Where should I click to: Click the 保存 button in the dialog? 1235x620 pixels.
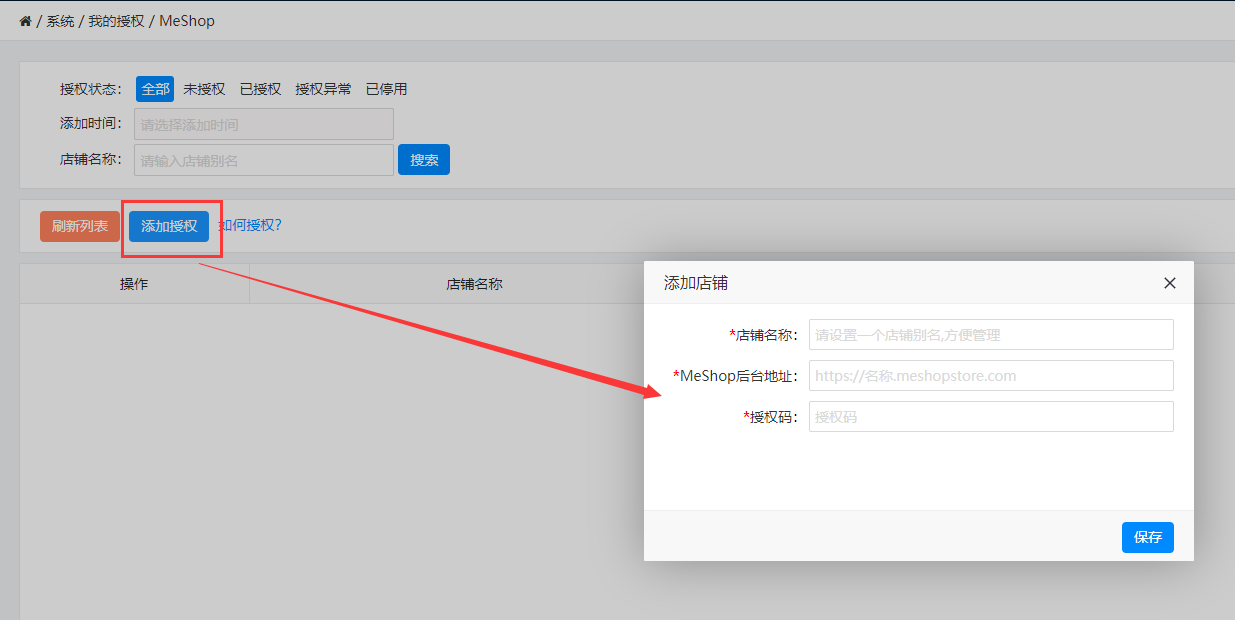(1148, 537)
